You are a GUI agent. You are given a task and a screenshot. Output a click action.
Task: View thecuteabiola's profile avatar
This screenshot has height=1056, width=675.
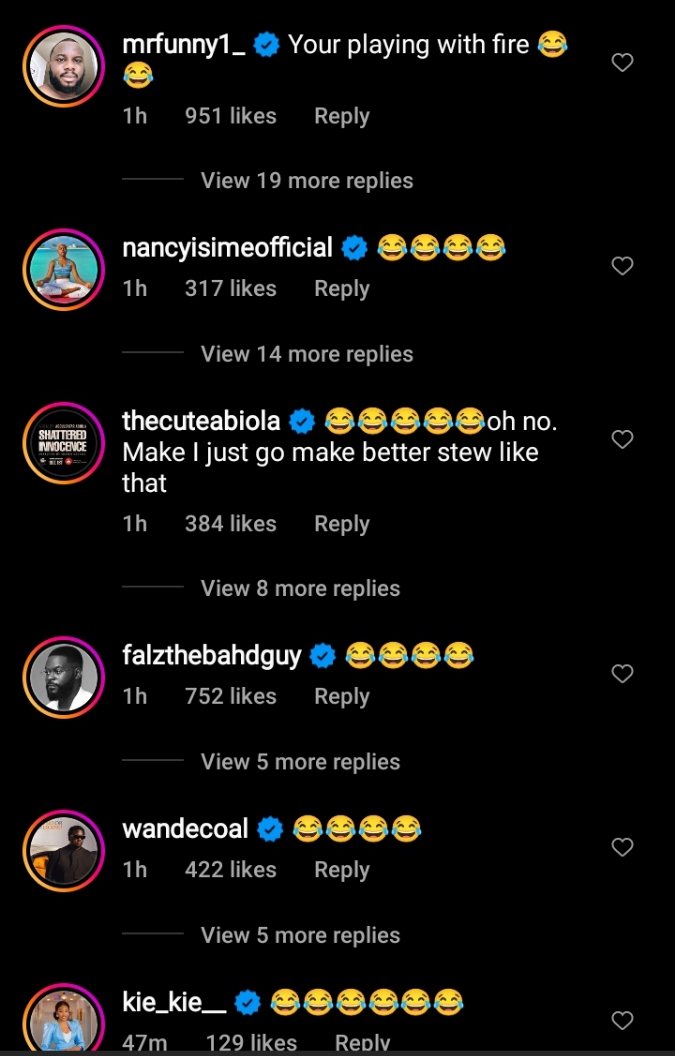point(63,443)
